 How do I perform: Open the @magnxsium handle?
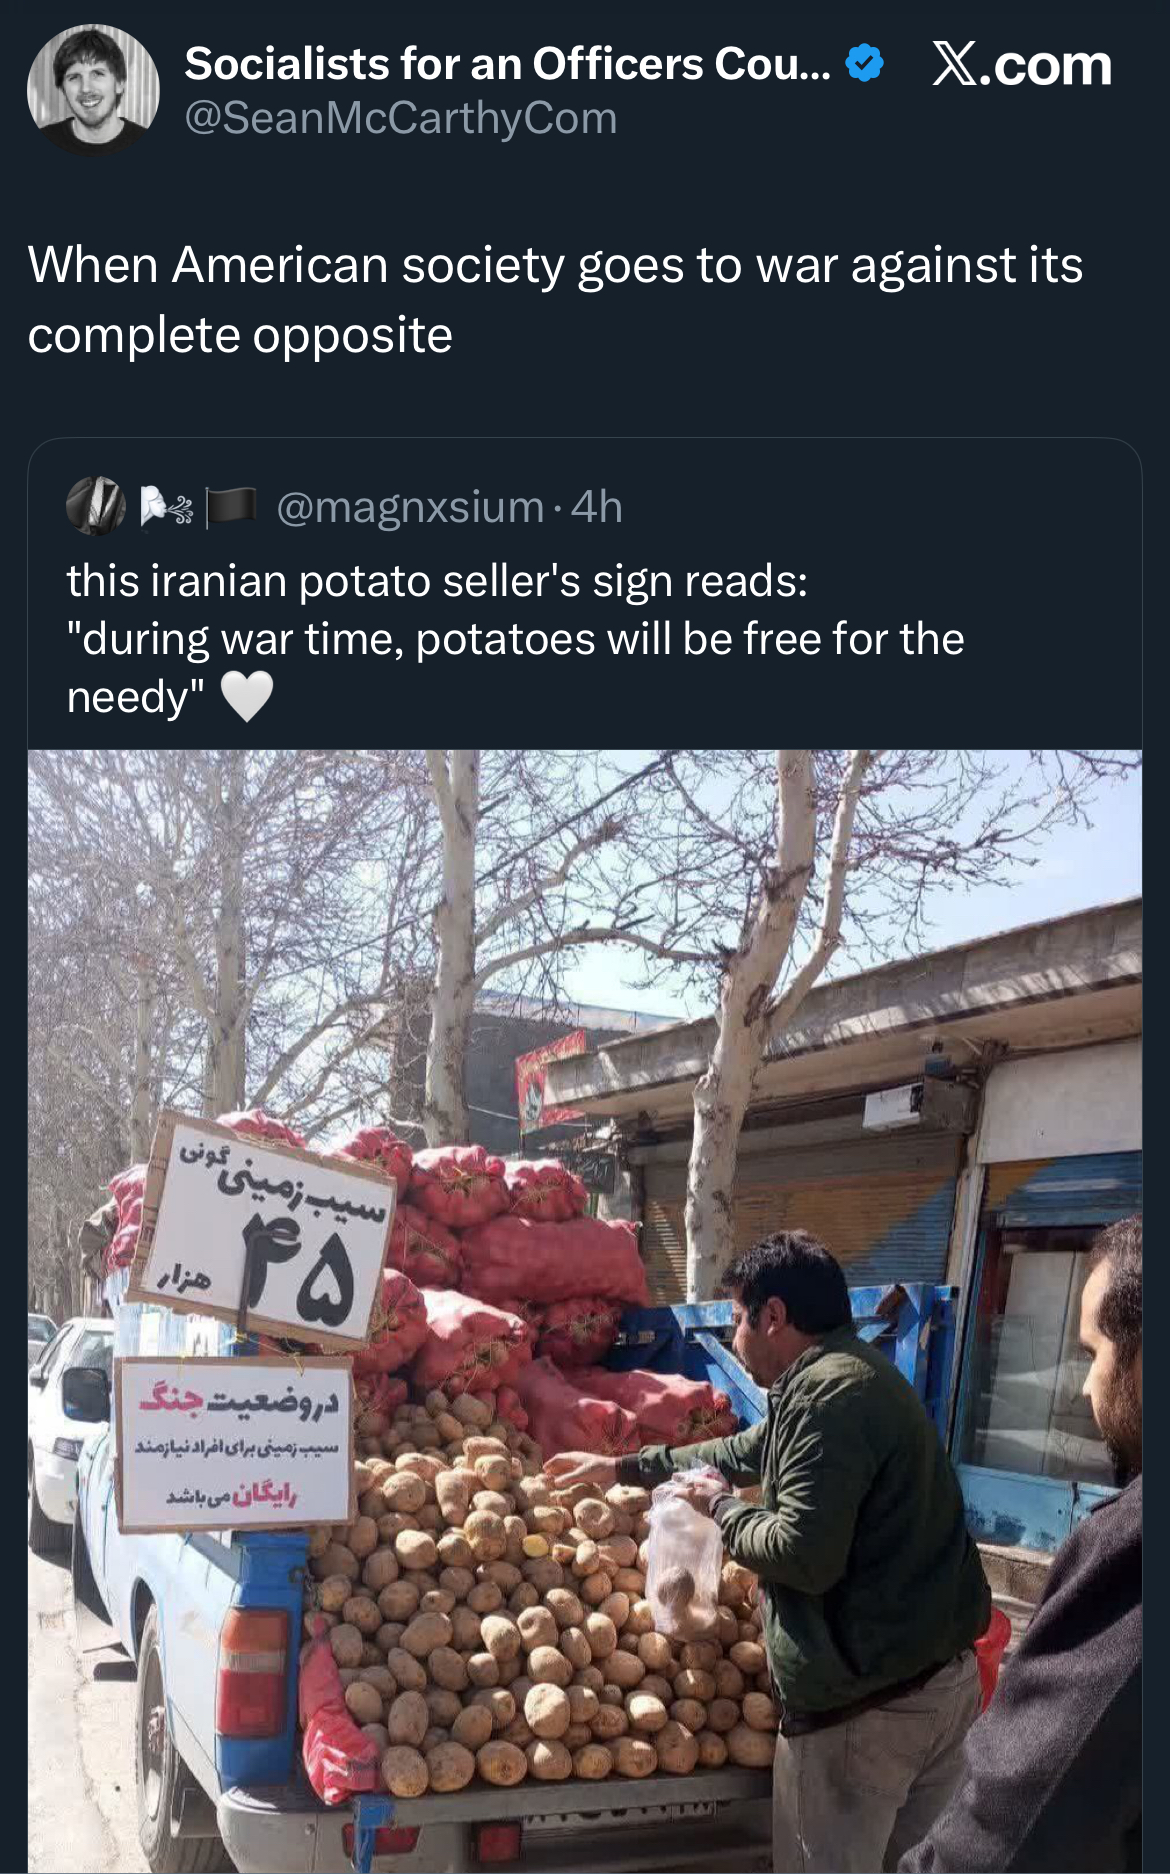[x=410, y=507]
